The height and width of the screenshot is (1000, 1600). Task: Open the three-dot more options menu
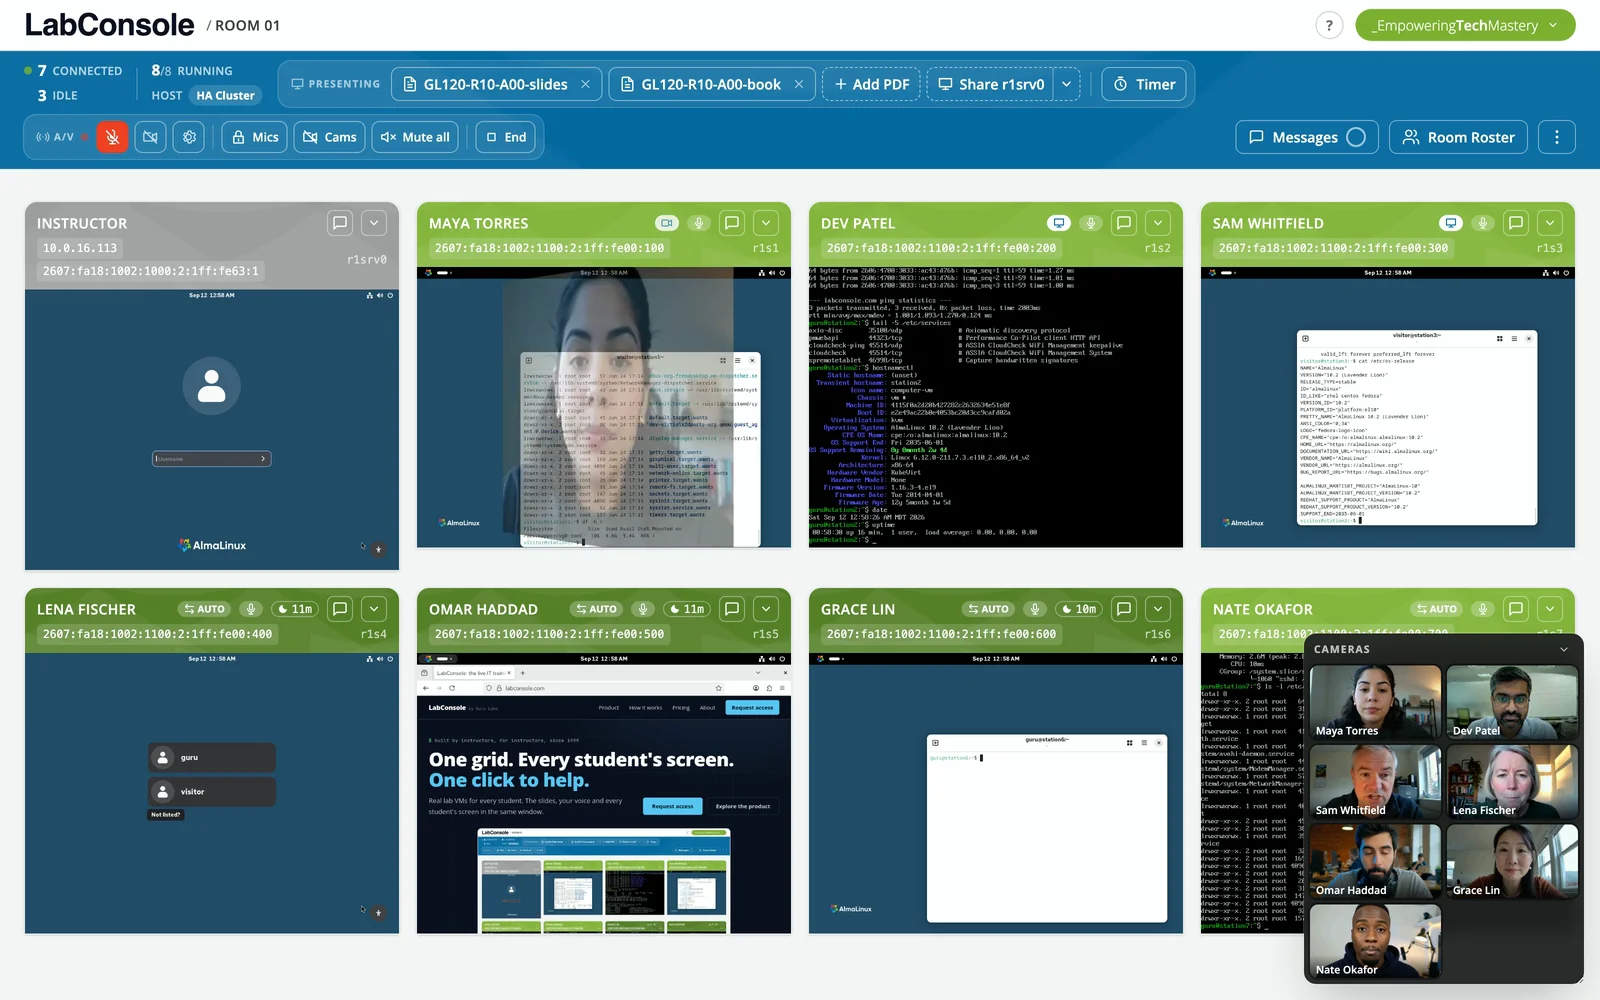point(1556,137)
